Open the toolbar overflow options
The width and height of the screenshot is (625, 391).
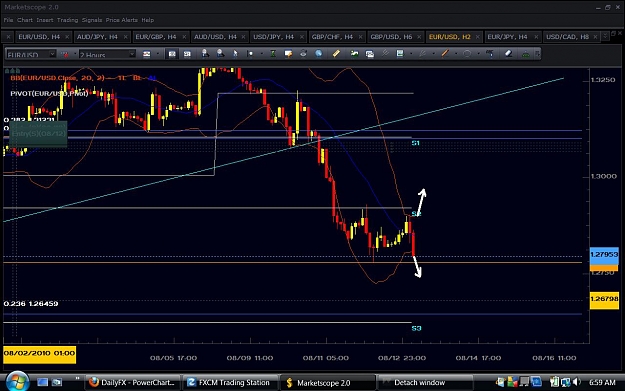[x=538, y=53]
